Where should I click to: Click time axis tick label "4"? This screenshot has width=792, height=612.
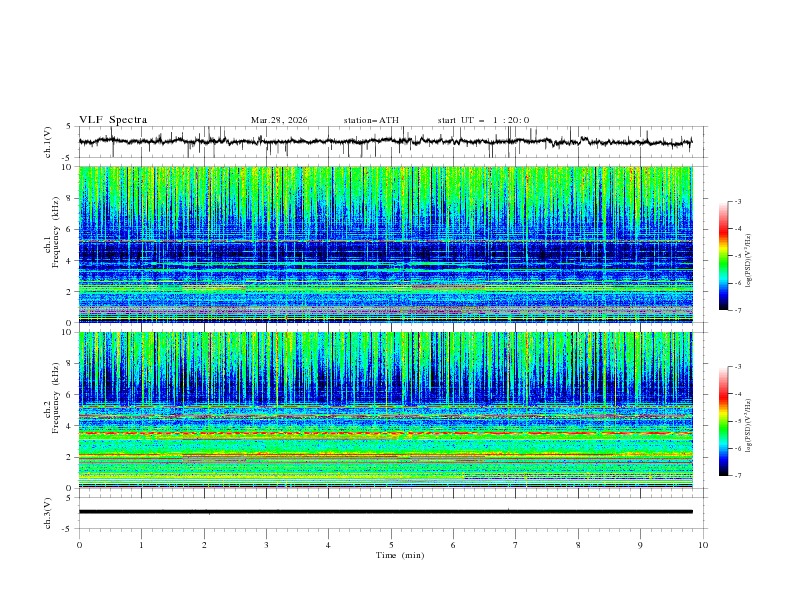328,545
